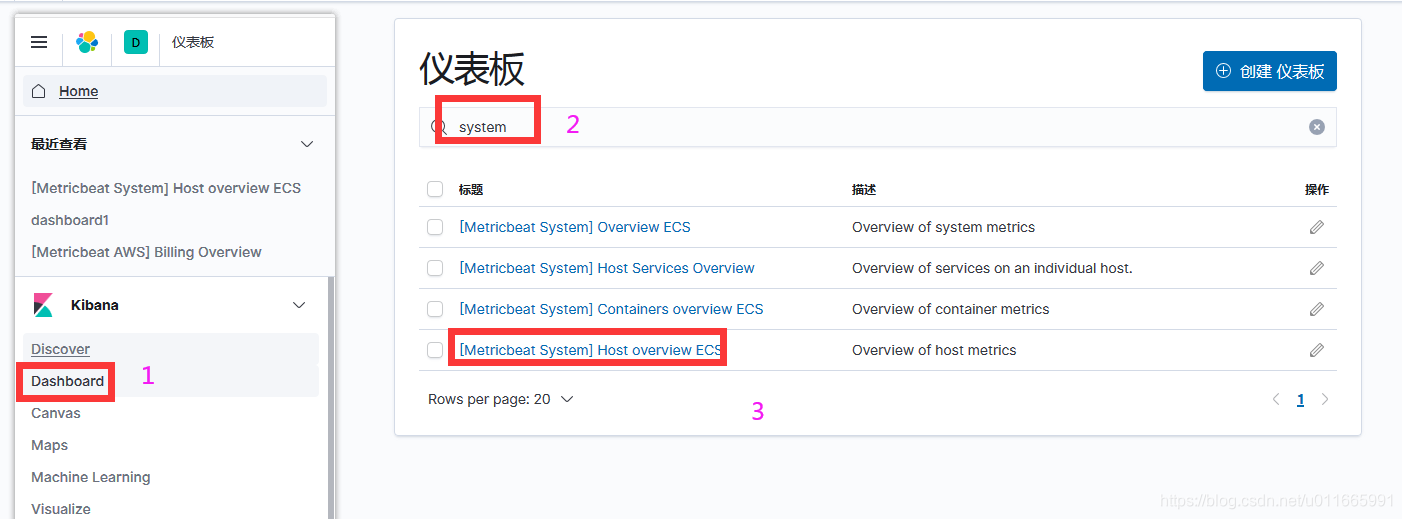1402x519 pixels.
Task: Open the Rows per page dropdown
Action: (500, 399)
